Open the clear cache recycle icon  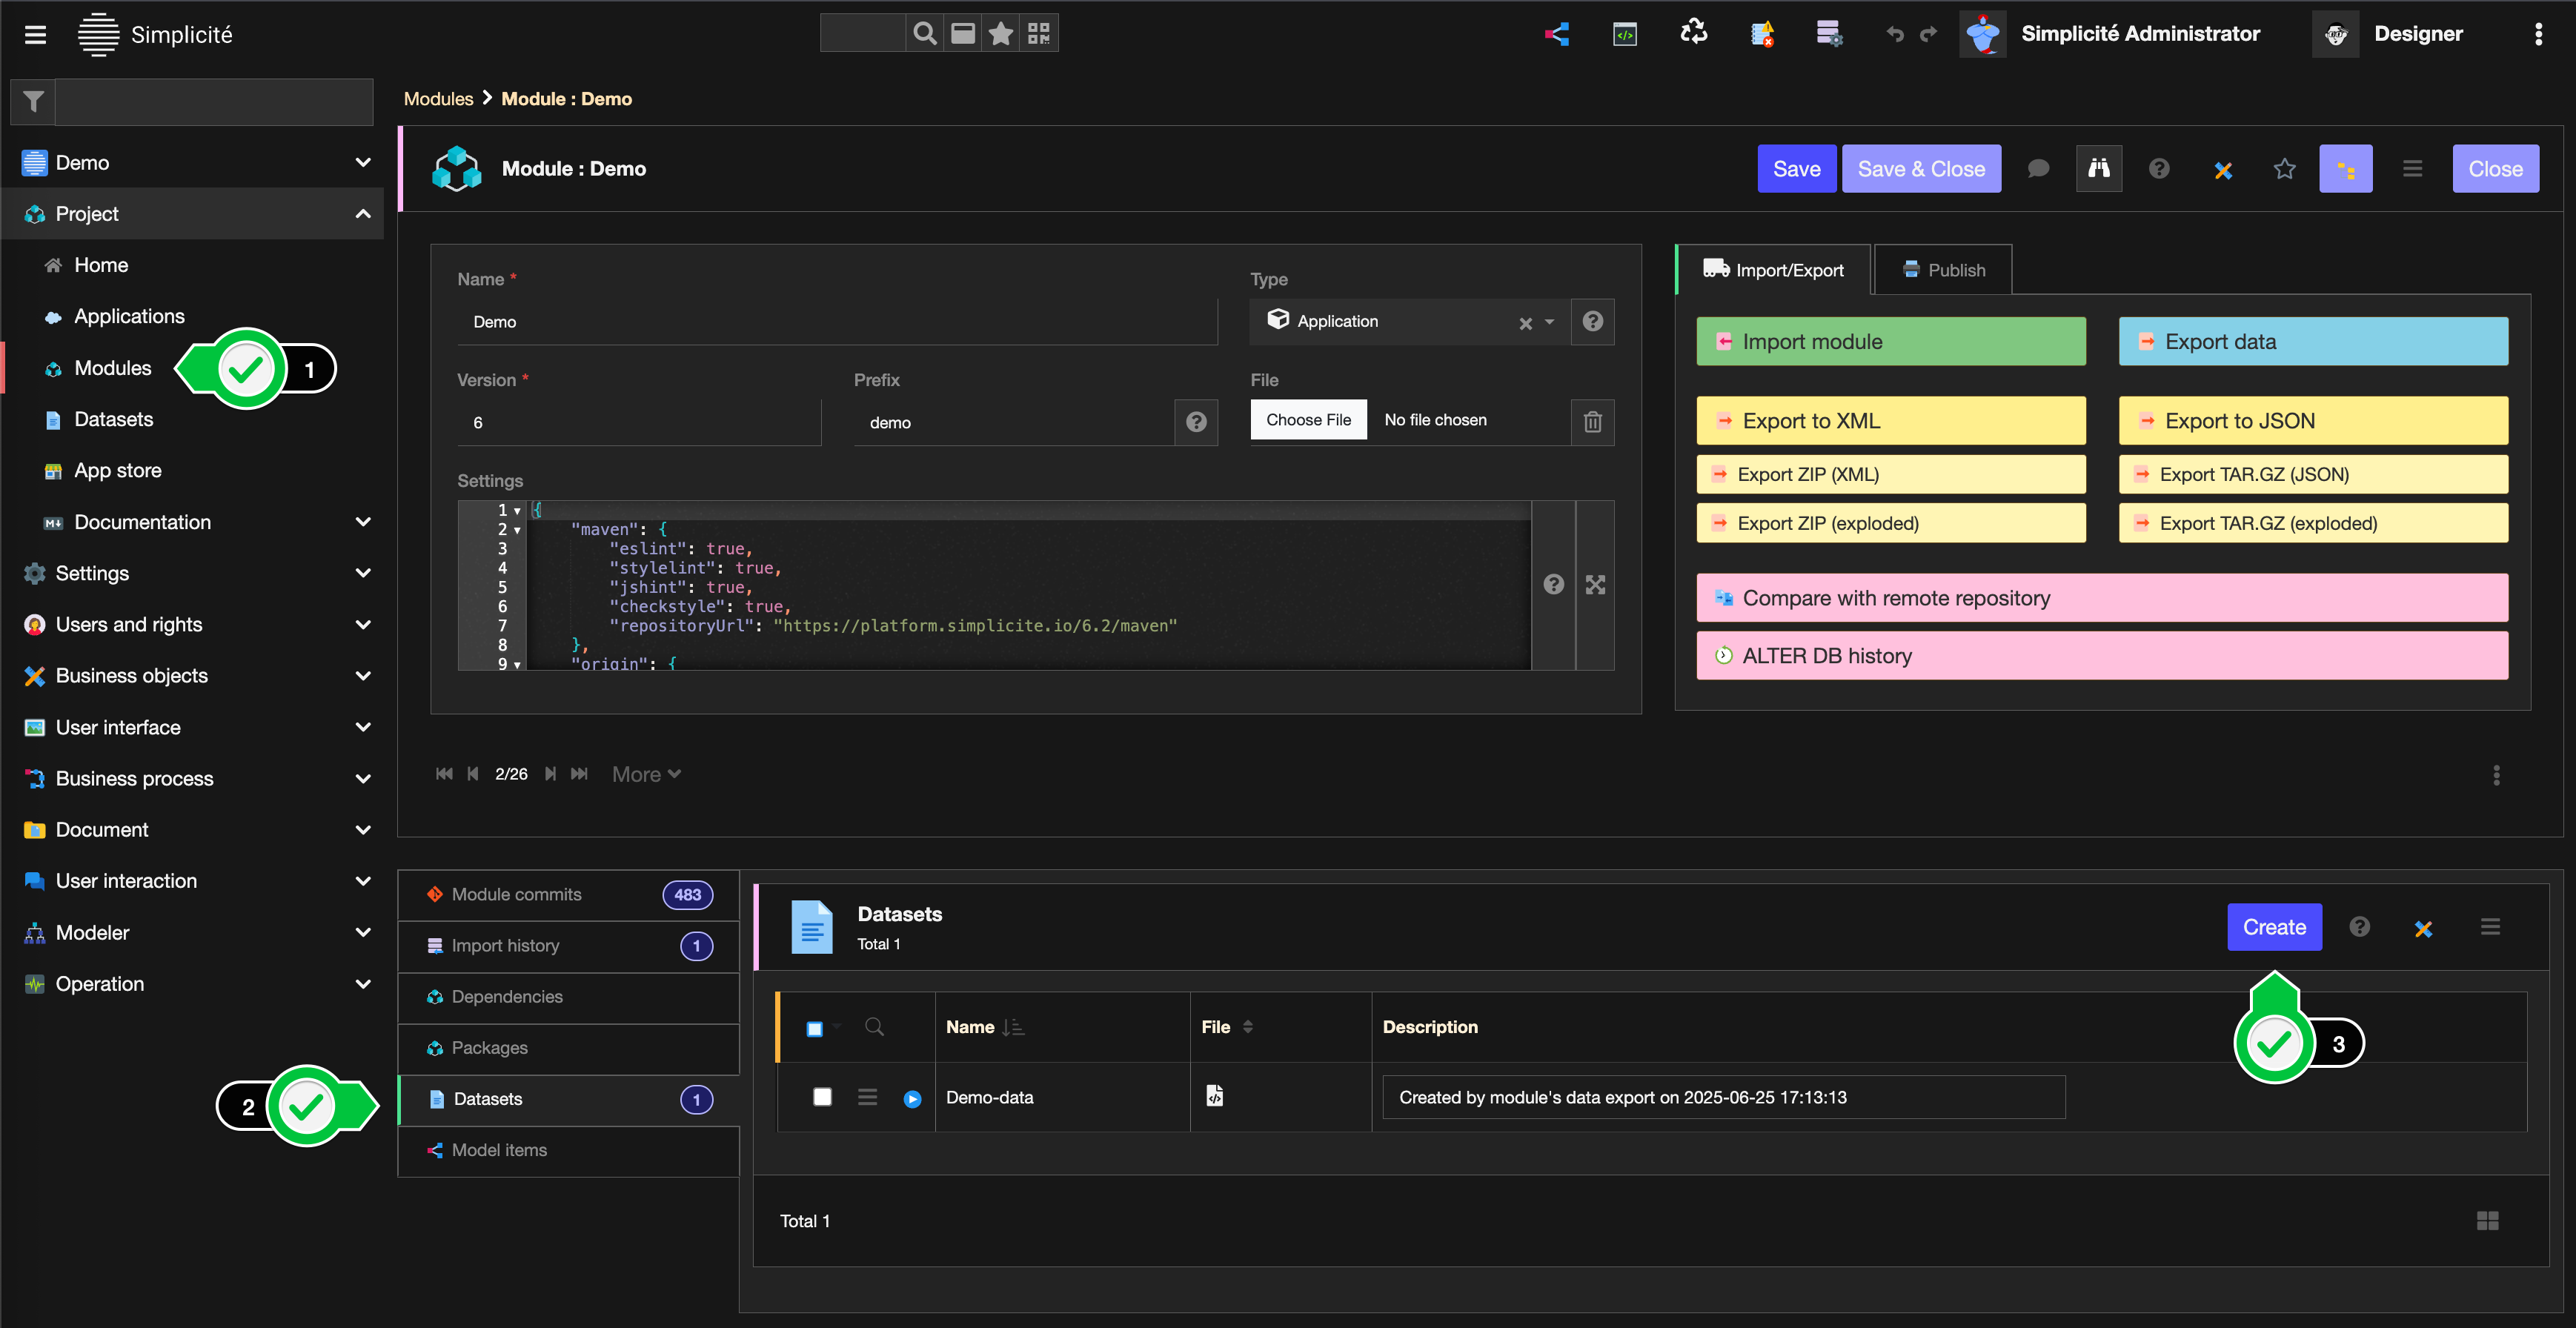1693,33
